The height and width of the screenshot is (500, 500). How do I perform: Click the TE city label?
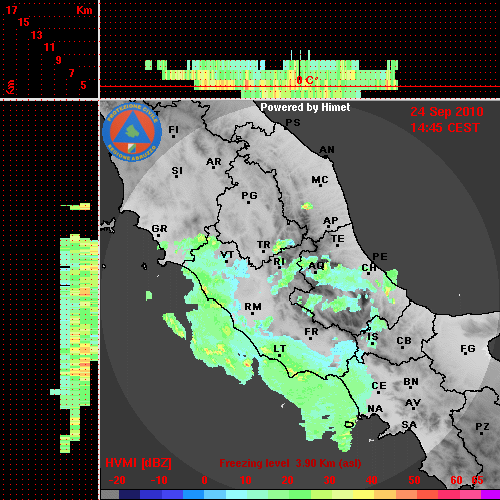click(338, 239)
